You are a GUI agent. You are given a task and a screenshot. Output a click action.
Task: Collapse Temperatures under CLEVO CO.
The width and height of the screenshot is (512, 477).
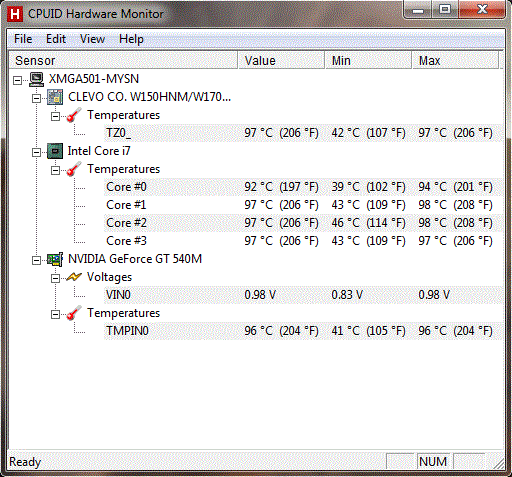[55, 116]
